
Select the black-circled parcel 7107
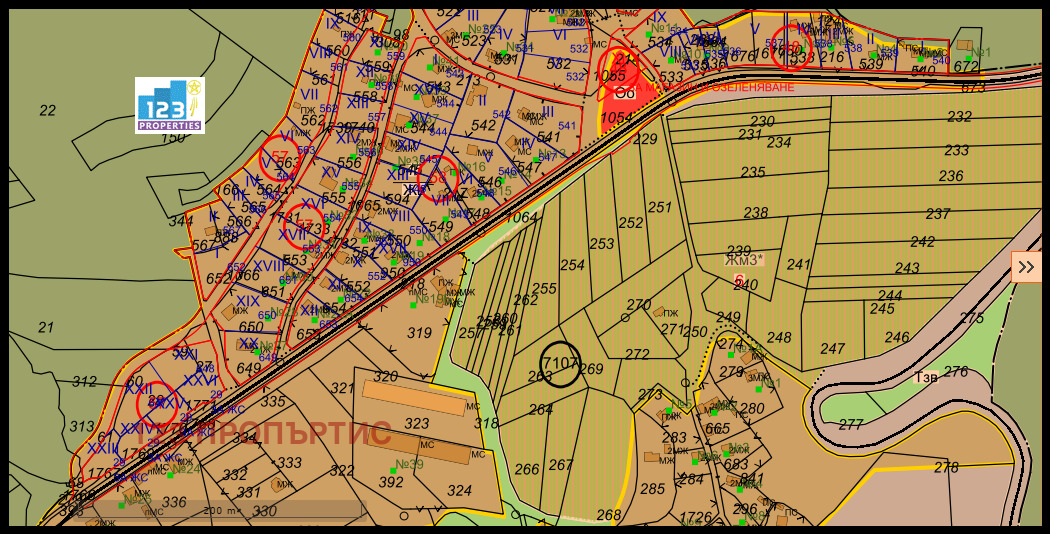[561, 364]
